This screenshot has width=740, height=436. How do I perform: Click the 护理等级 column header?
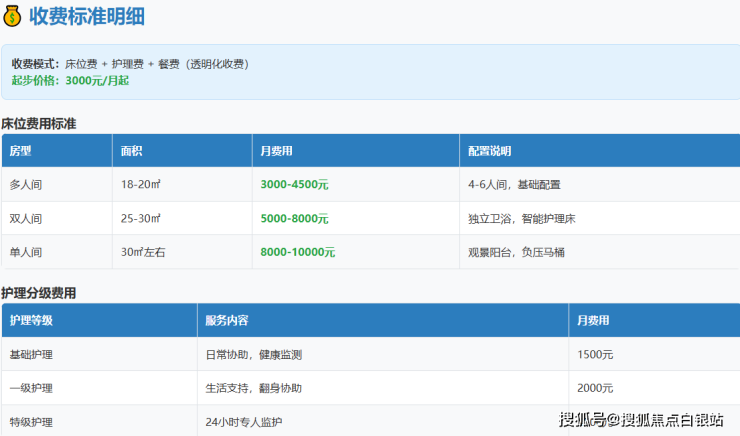click(31, 321)
